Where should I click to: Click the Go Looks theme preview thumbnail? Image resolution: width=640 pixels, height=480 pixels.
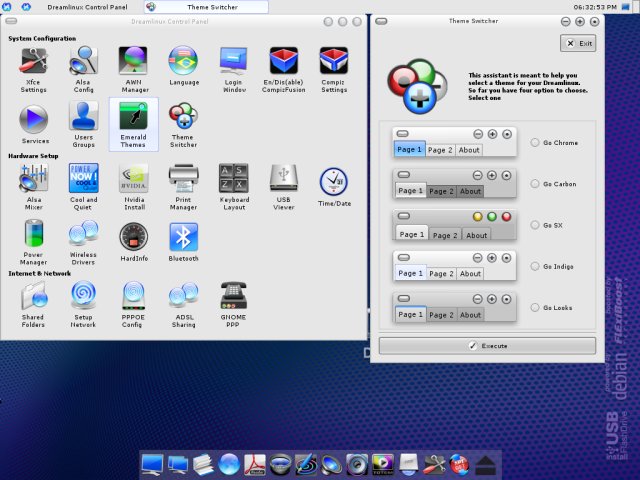[x=454, y=307]
